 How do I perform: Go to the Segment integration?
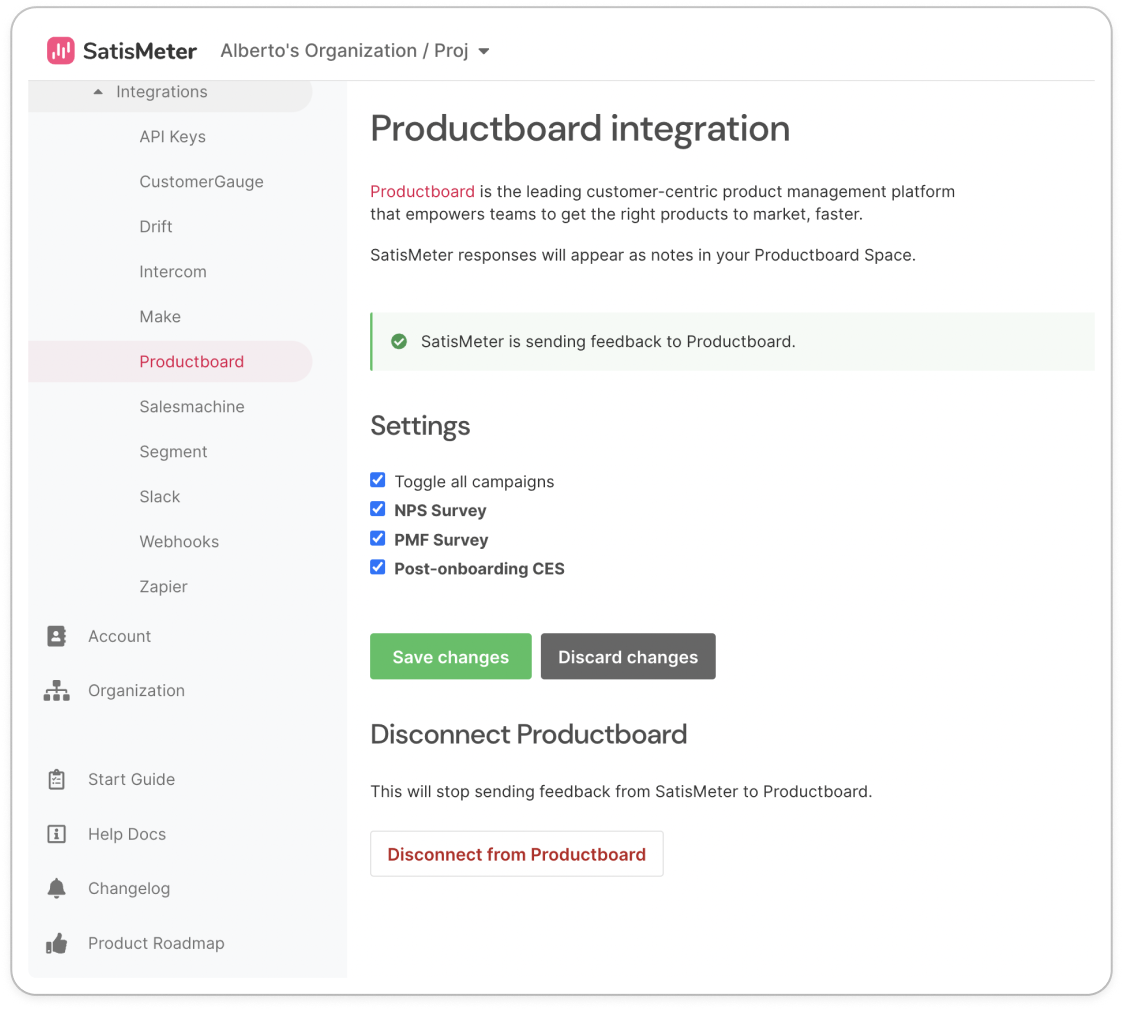tap(173, 452)
